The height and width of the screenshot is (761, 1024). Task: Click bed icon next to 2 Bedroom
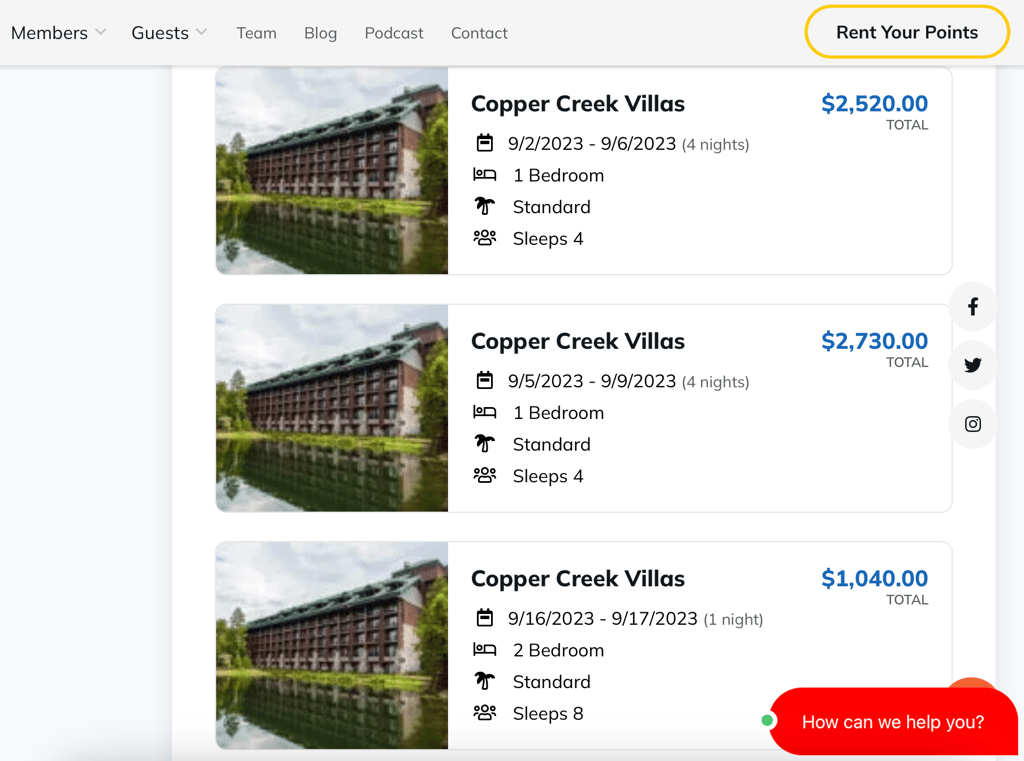point(485,650)
